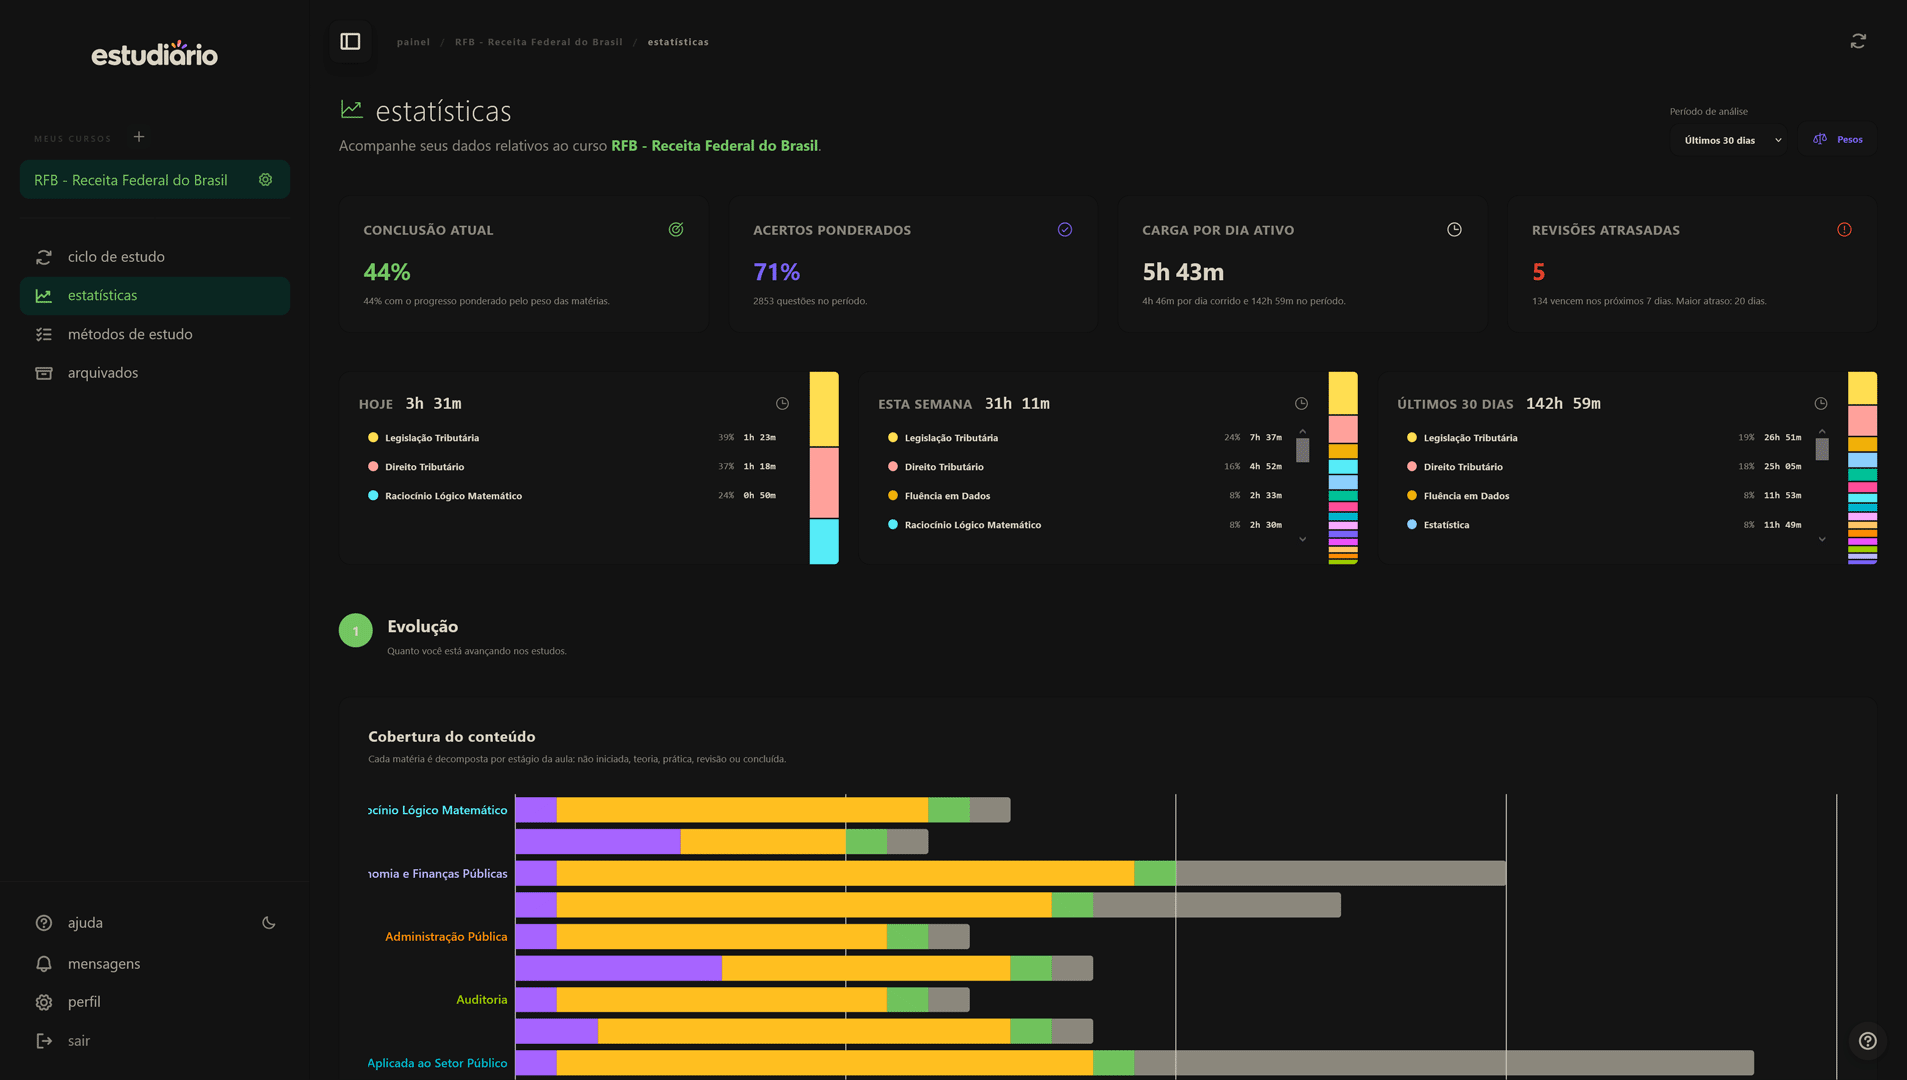The width and height of the screenshot is (1907, 1080).
Task: Click the target icon on Conclusão Atual
Action: (676, 230)
